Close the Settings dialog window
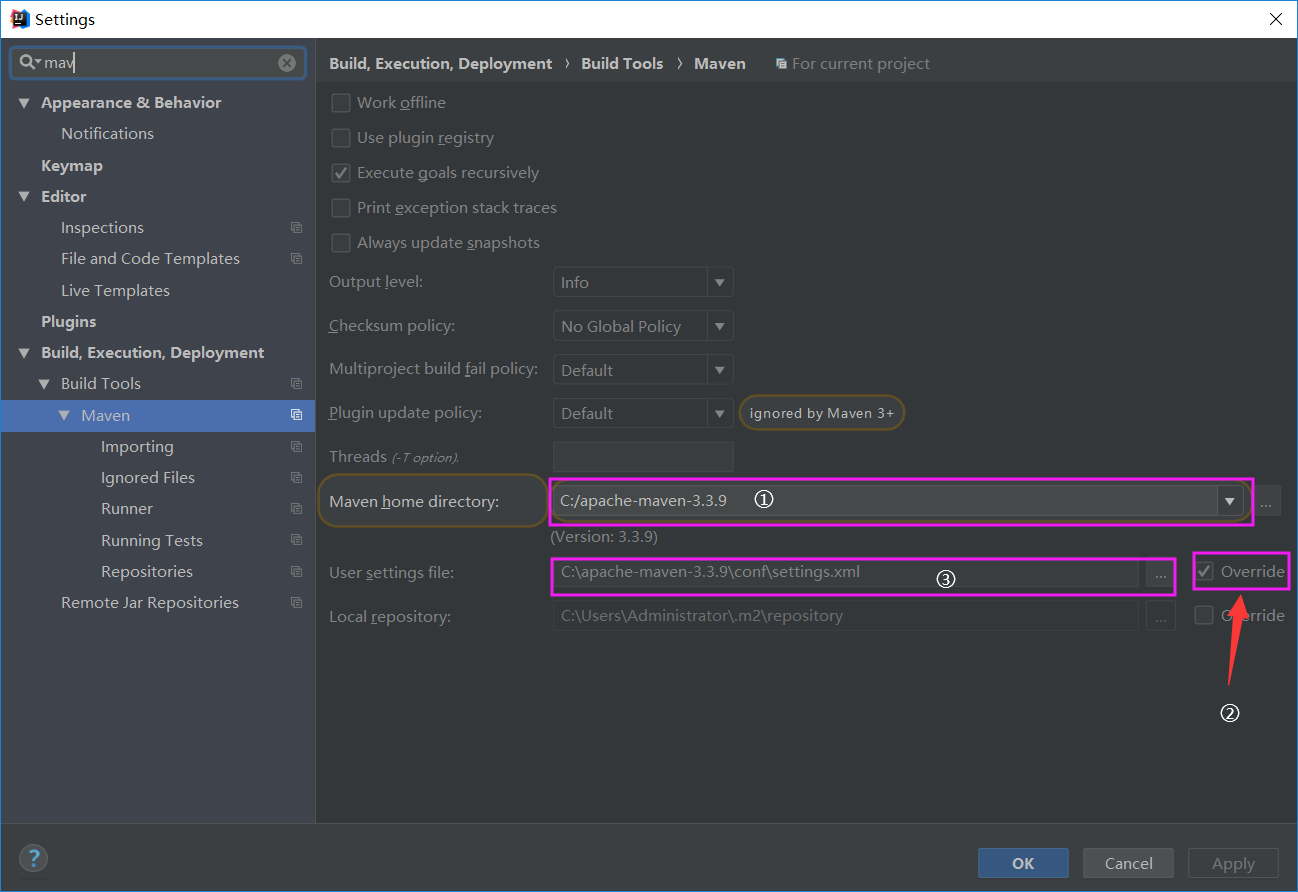 click(x=1275, y=19)
